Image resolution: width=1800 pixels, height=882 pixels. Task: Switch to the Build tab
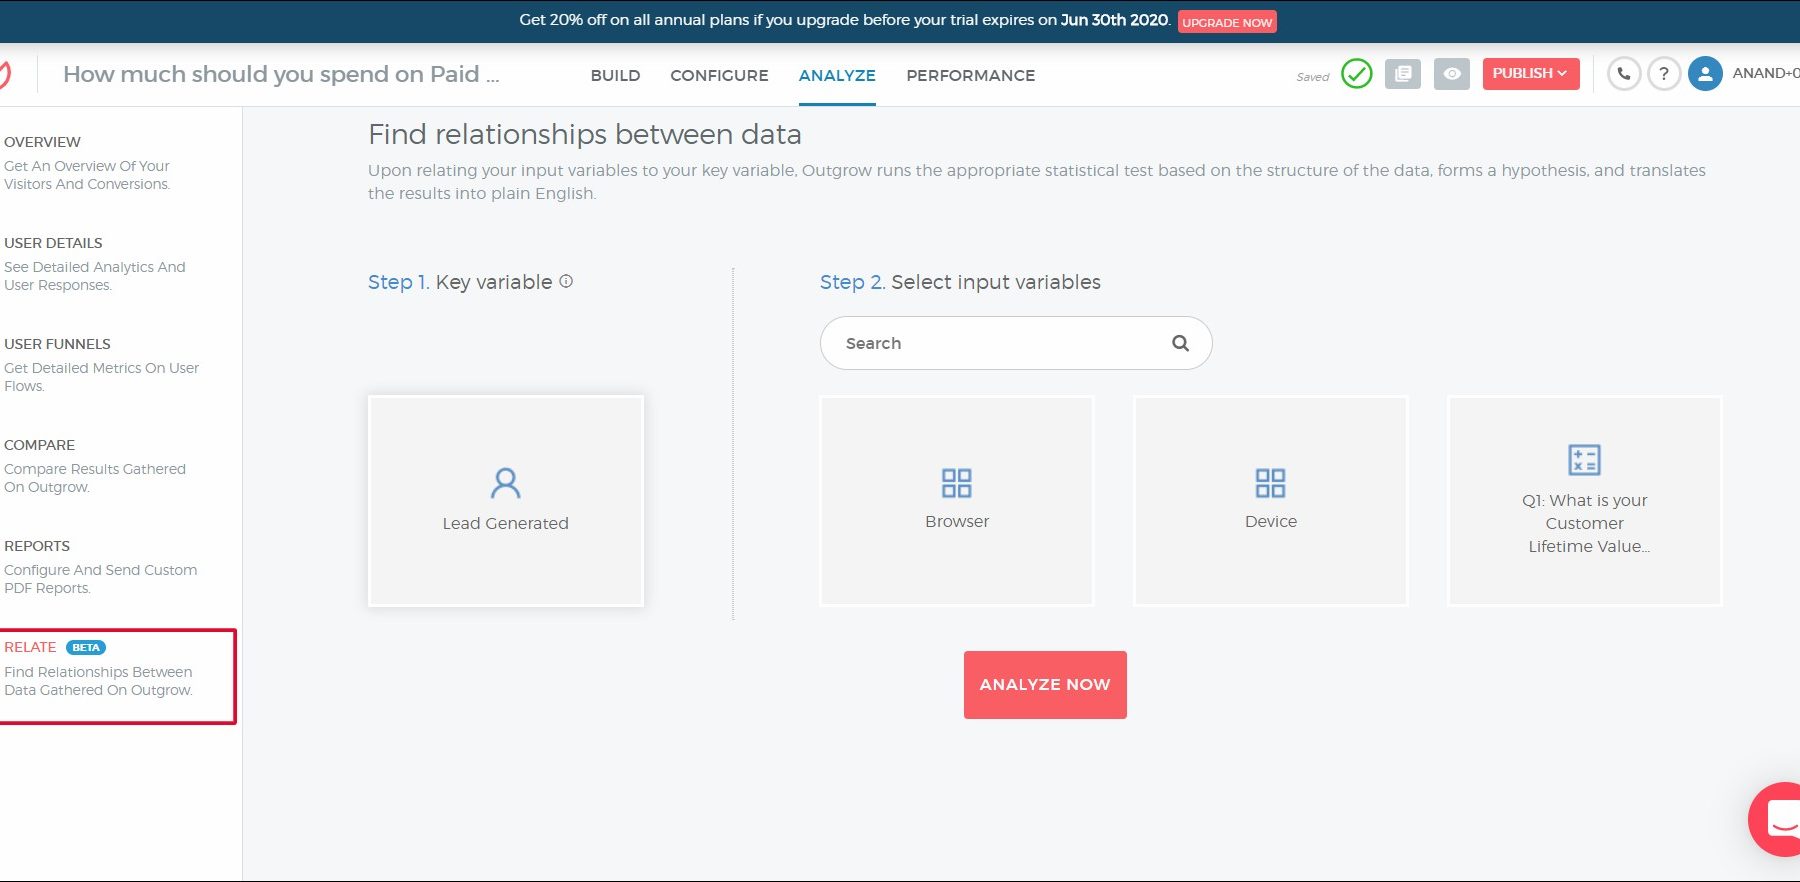coord(615,76)
